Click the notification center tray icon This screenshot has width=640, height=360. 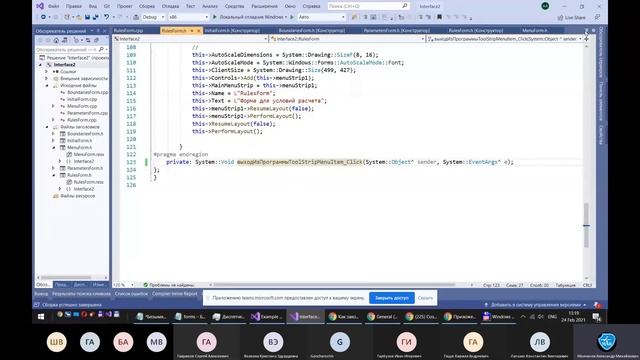coord(596,317)
